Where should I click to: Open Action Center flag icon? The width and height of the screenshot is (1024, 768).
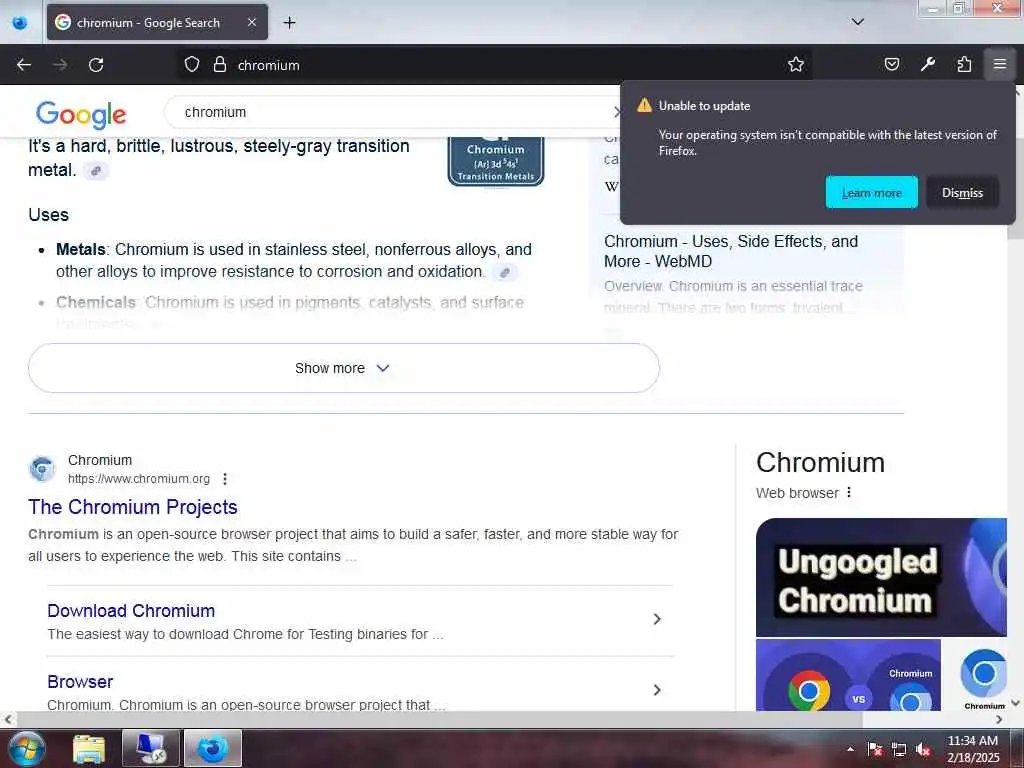coord(874,749)
